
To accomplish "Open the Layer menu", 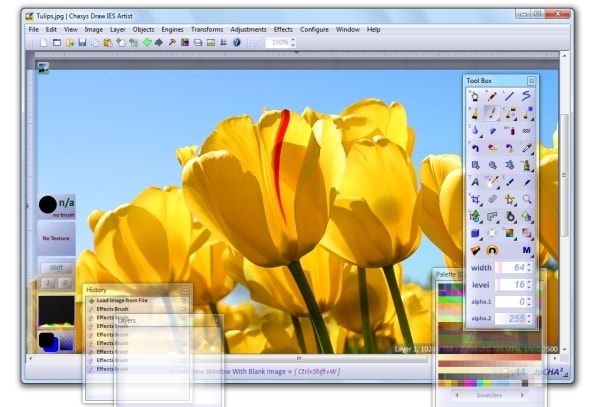I will pyautogui.click(x=117, y=29).
